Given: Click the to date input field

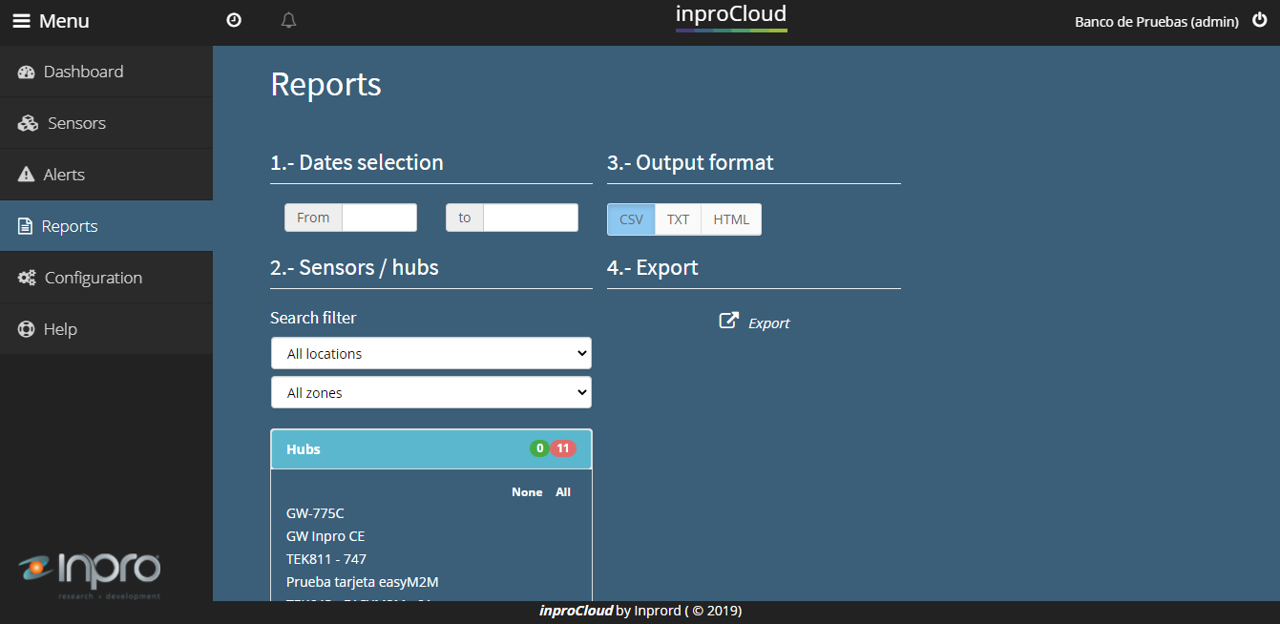Looking at the screenshot, I should point(530,218).
